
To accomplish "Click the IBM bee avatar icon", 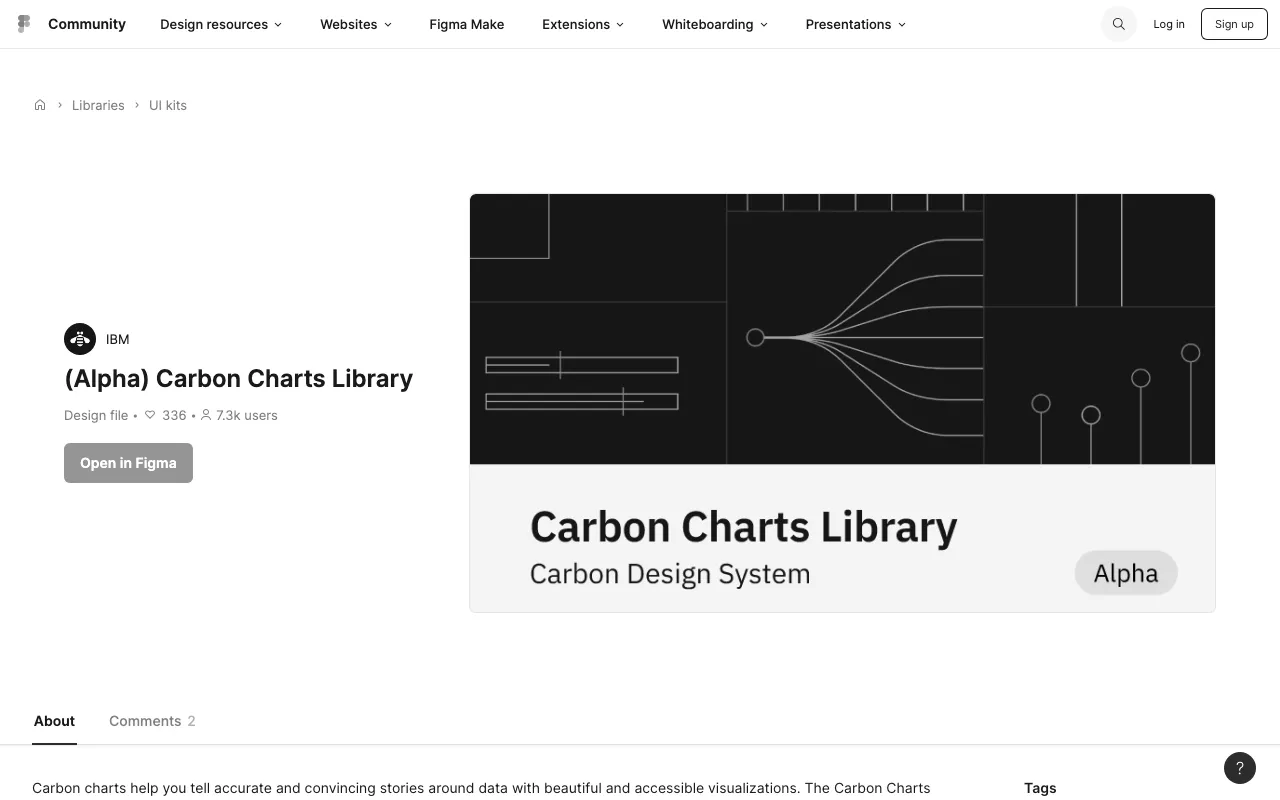I will 80,339.
